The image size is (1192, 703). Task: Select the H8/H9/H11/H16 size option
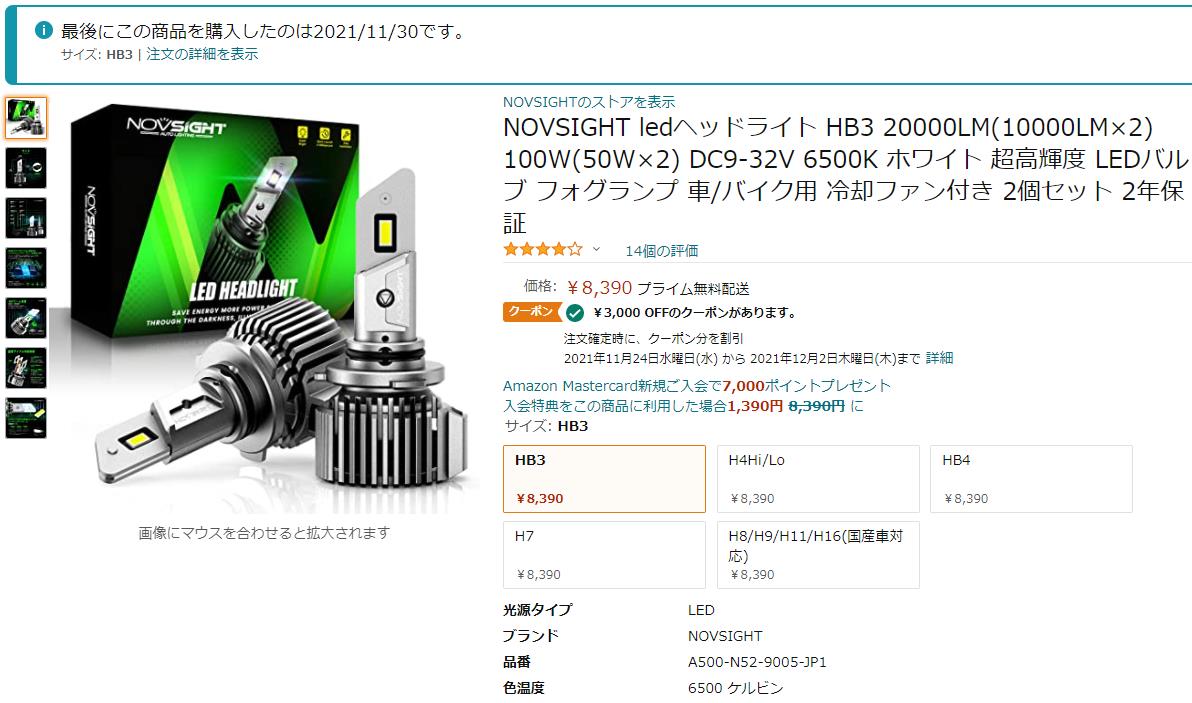[818, 555]
